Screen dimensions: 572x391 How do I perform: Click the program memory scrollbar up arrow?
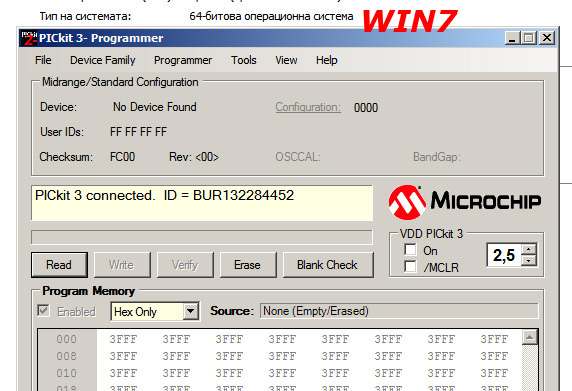click(x=530, y=337)
